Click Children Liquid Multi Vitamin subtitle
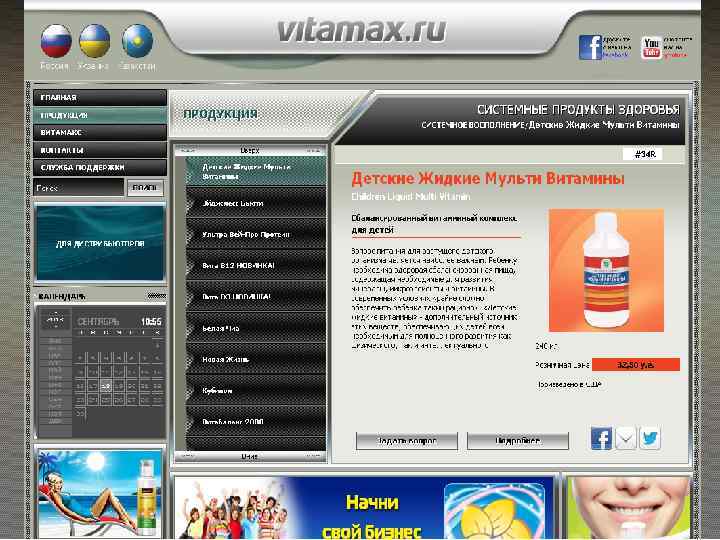 point(411,197)
